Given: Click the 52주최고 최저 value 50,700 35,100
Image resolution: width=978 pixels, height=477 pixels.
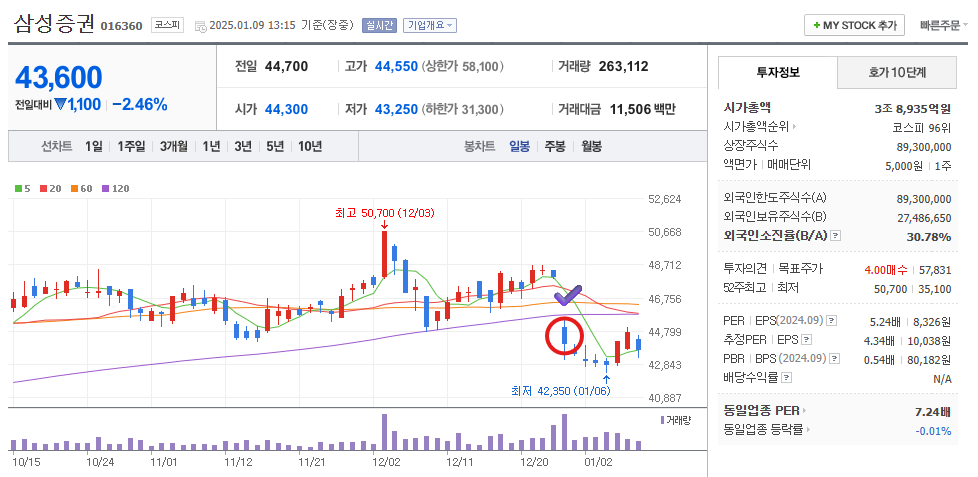Looking at the screenshot, I should (x=915, y=288).
